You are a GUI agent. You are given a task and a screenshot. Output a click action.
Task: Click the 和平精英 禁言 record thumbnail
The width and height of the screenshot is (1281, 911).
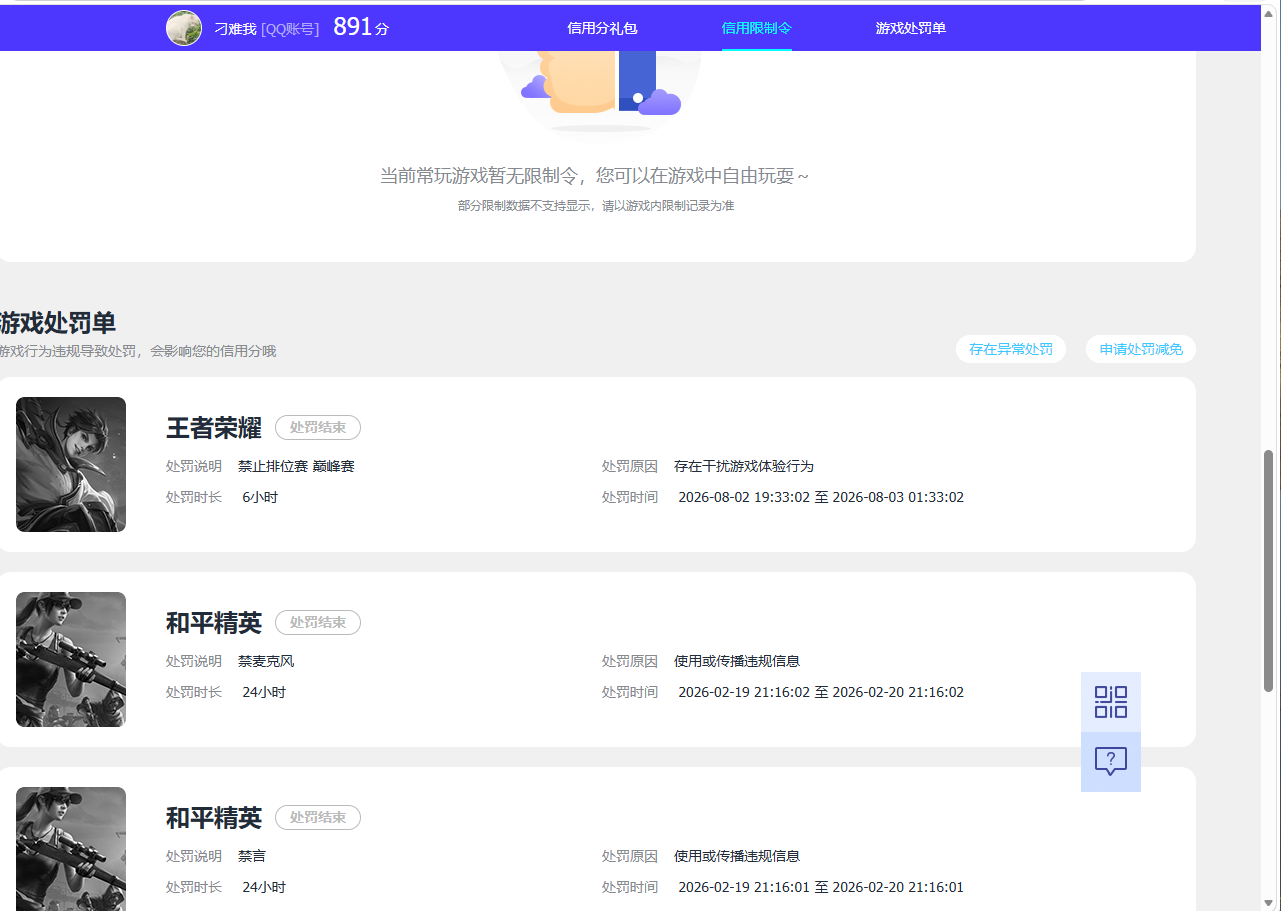71,849
